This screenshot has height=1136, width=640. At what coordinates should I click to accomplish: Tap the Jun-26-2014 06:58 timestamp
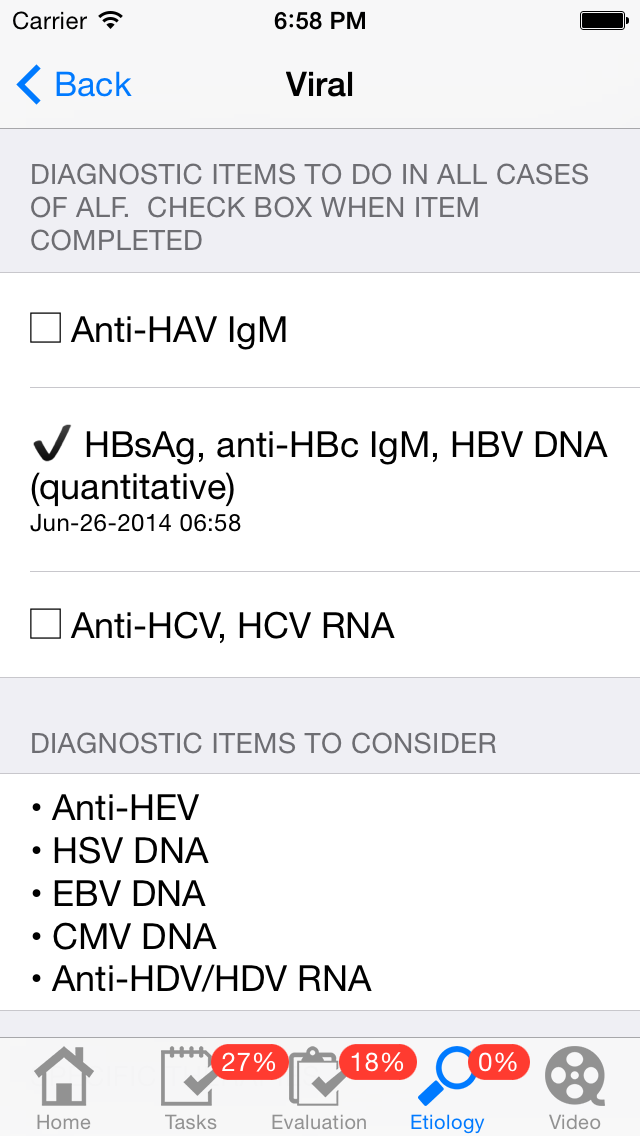pyautogui.click(x=136, y=523)
